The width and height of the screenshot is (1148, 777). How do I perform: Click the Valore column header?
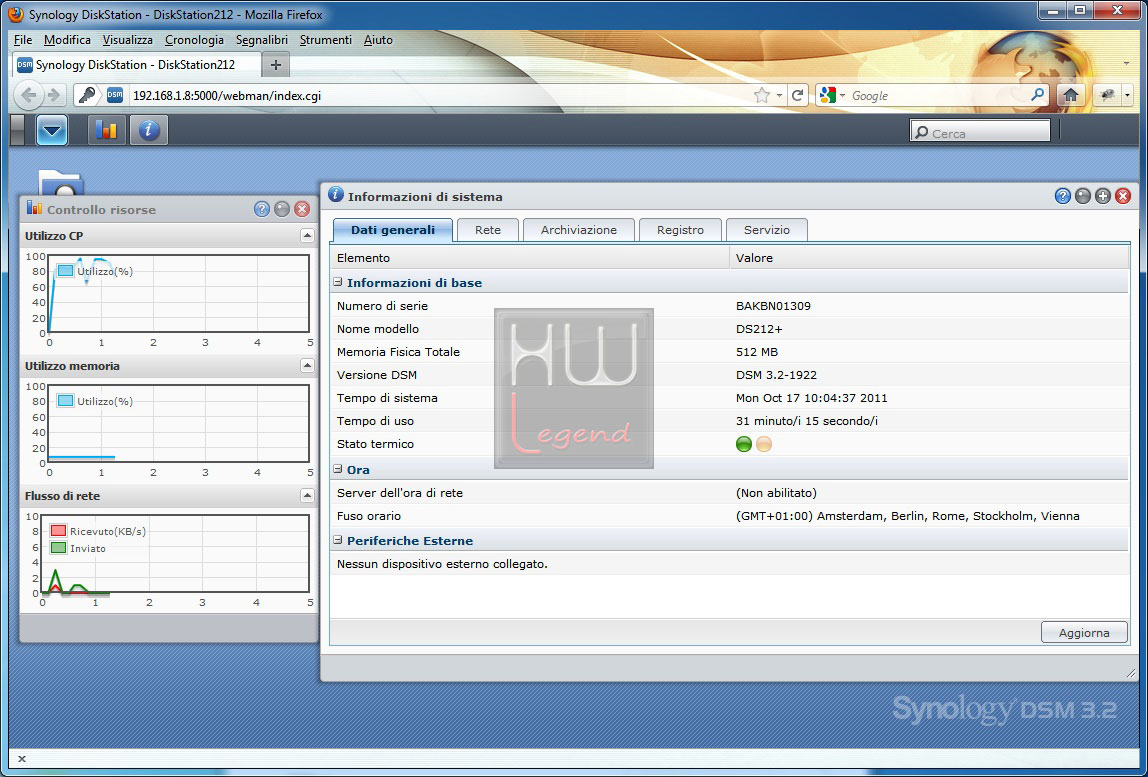click(x=929, y=258)
